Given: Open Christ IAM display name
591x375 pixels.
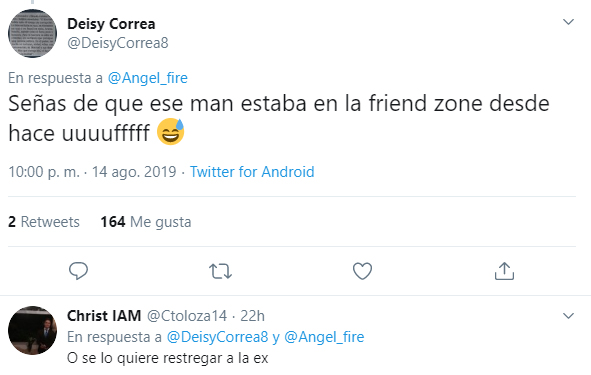Looking at the screenshot, I should point(104,316).
